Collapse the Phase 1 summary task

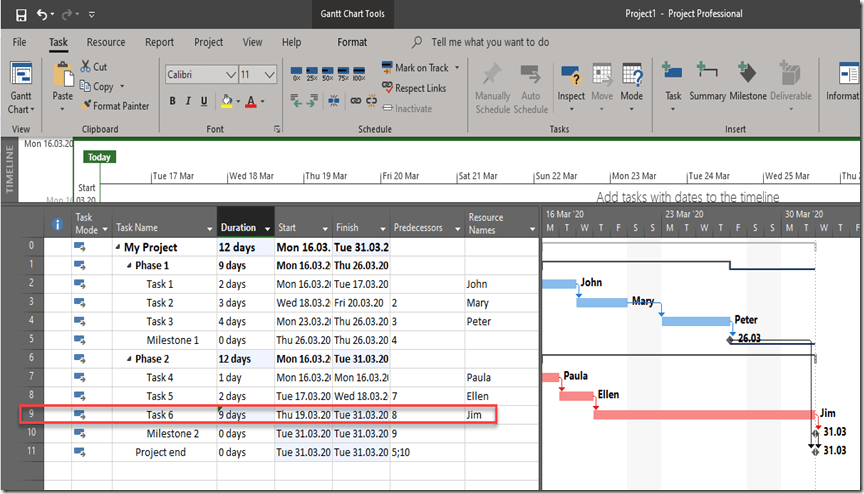(128, 266)
